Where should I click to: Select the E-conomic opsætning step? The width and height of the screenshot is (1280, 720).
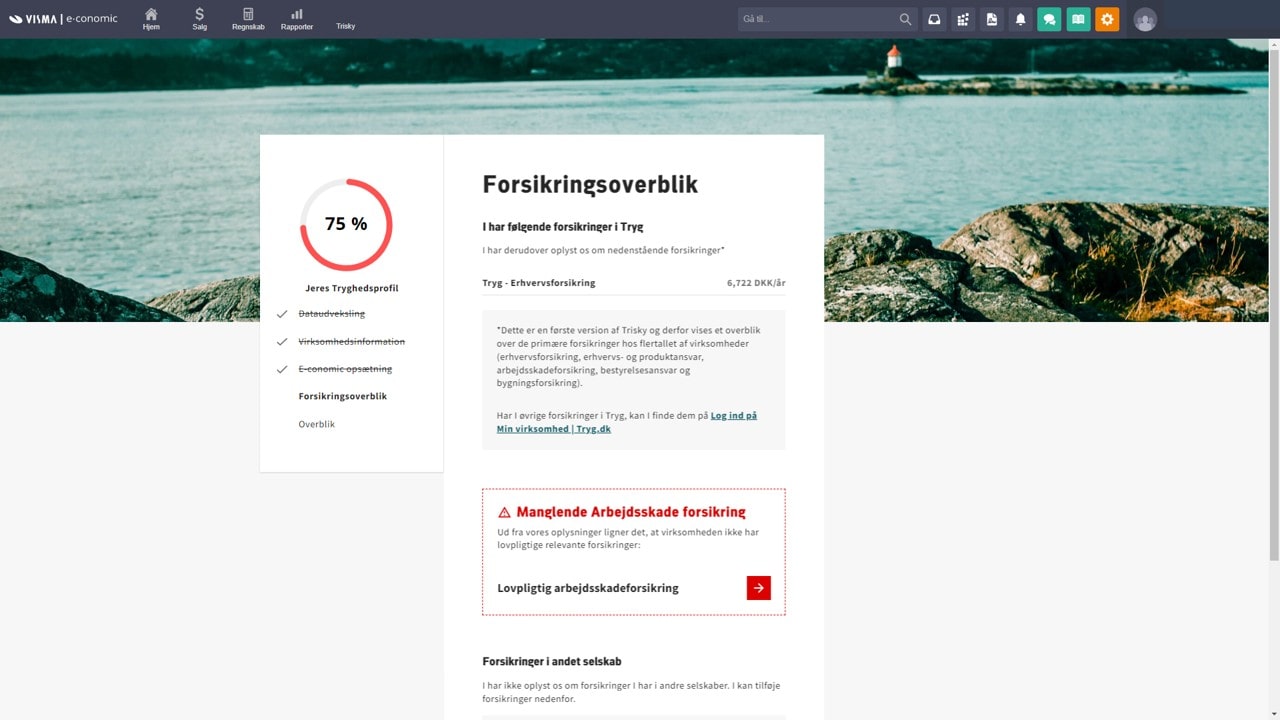pyautogui.click(x=345, y=369)
